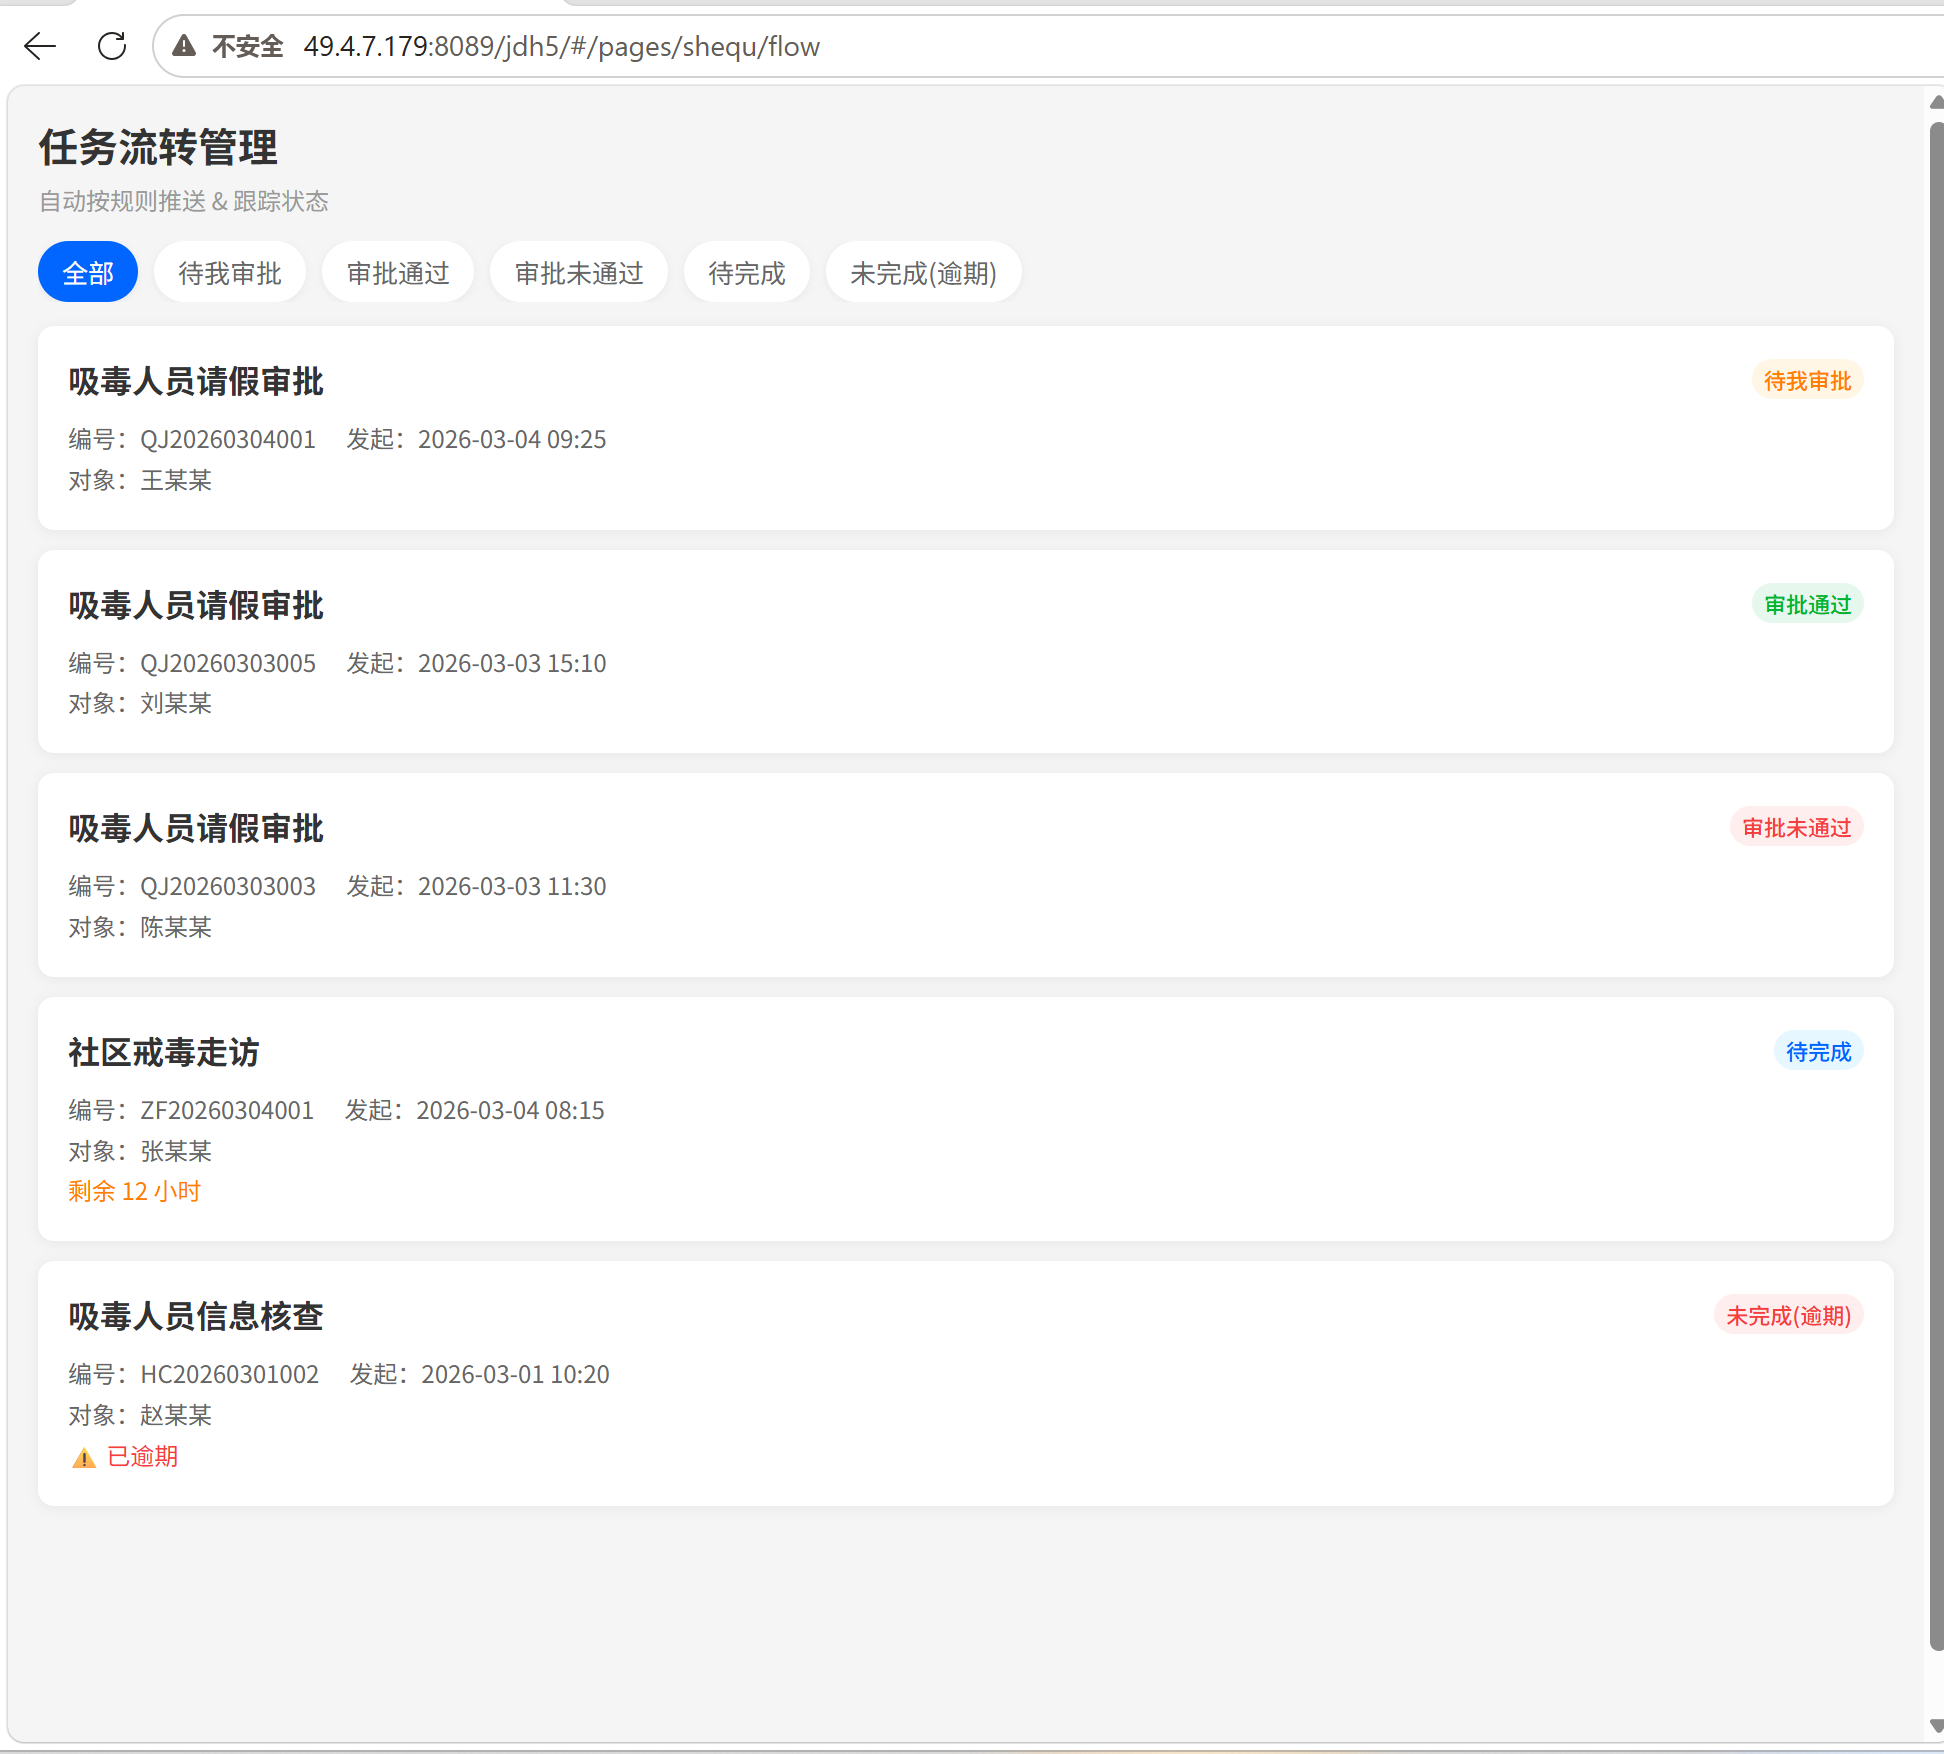Screen dimensions: 1944x1754
Task: Click the 剩余 12 小时 remaining text
Action: (134, 1192)
